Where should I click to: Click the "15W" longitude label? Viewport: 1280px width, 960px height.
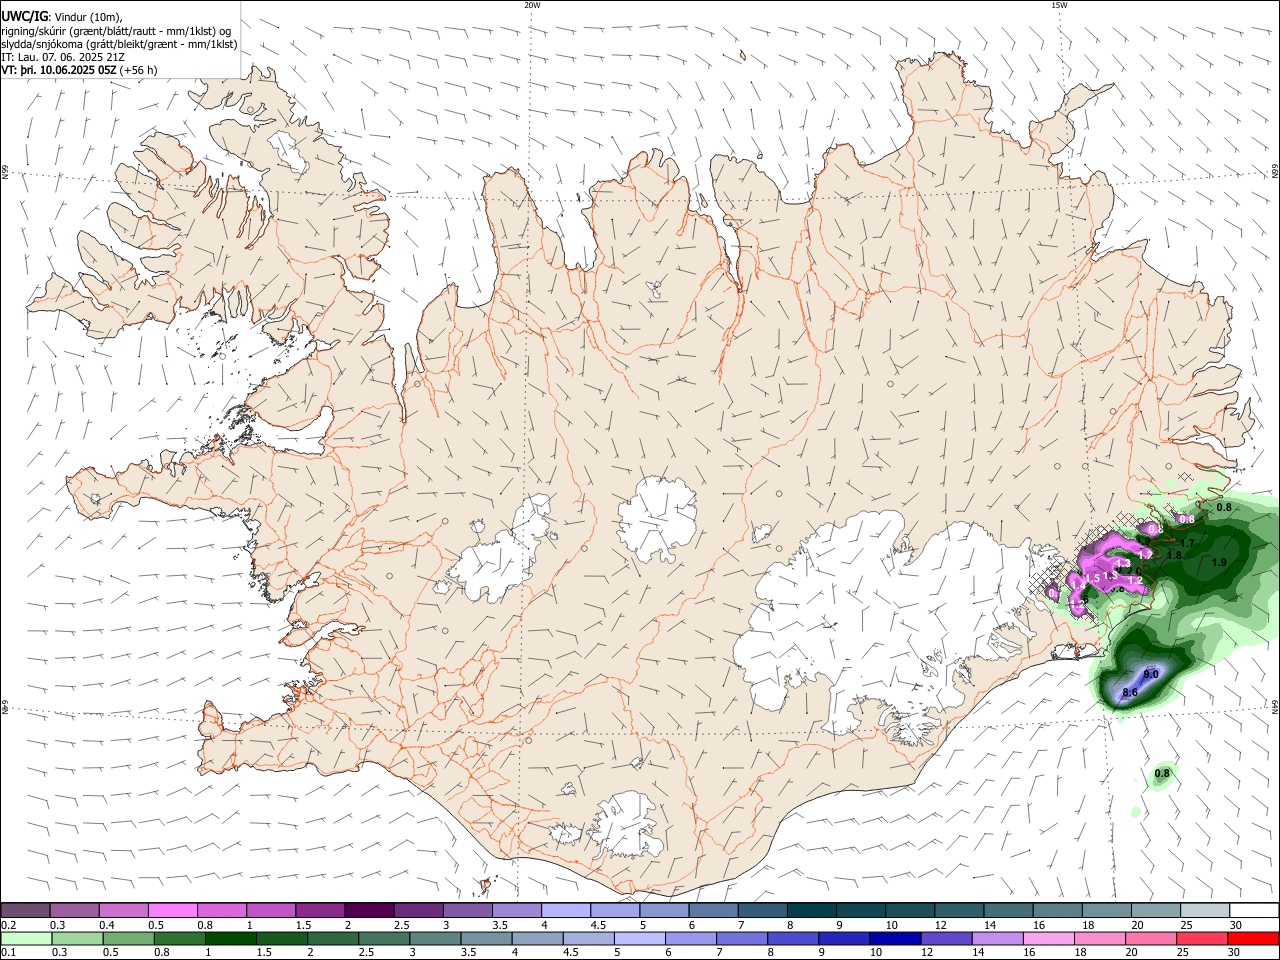point(1059,5)
